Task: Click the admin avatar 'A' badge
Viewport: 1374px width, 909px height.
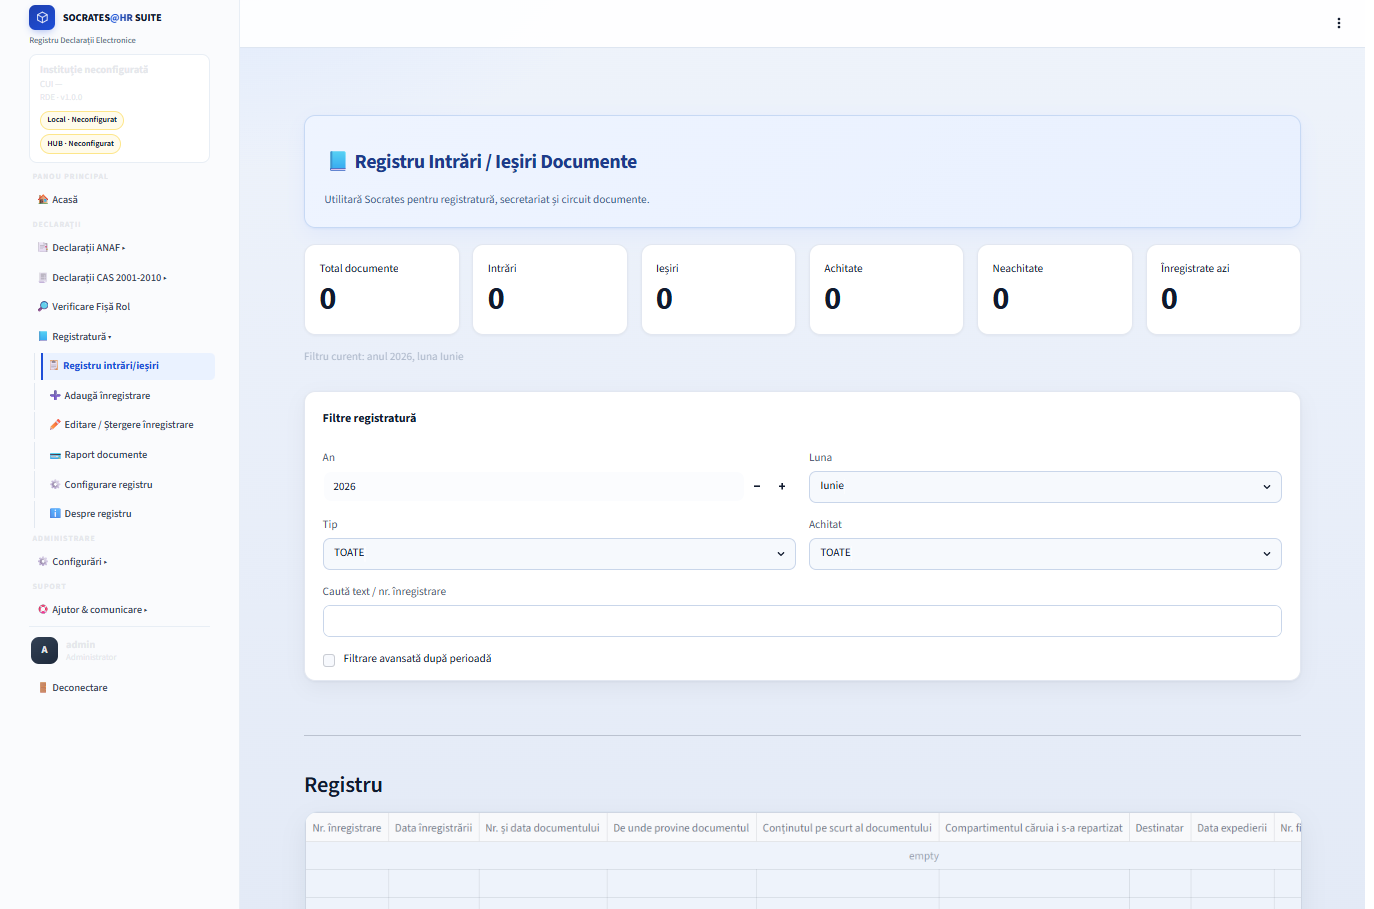Action: (44, 650)
